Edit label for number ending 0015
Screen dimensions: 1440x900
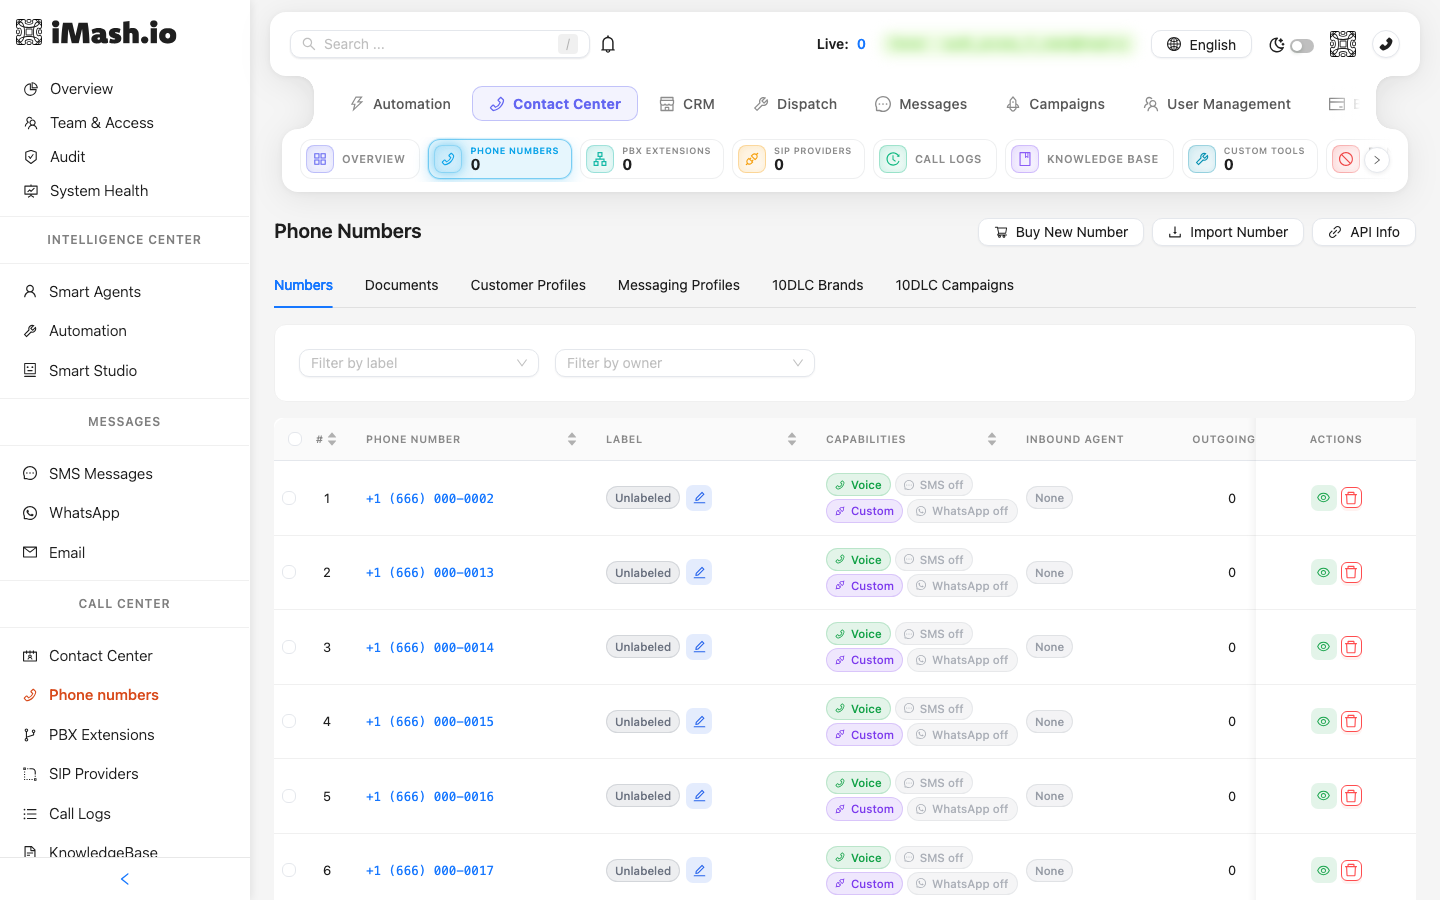[699, 722]
